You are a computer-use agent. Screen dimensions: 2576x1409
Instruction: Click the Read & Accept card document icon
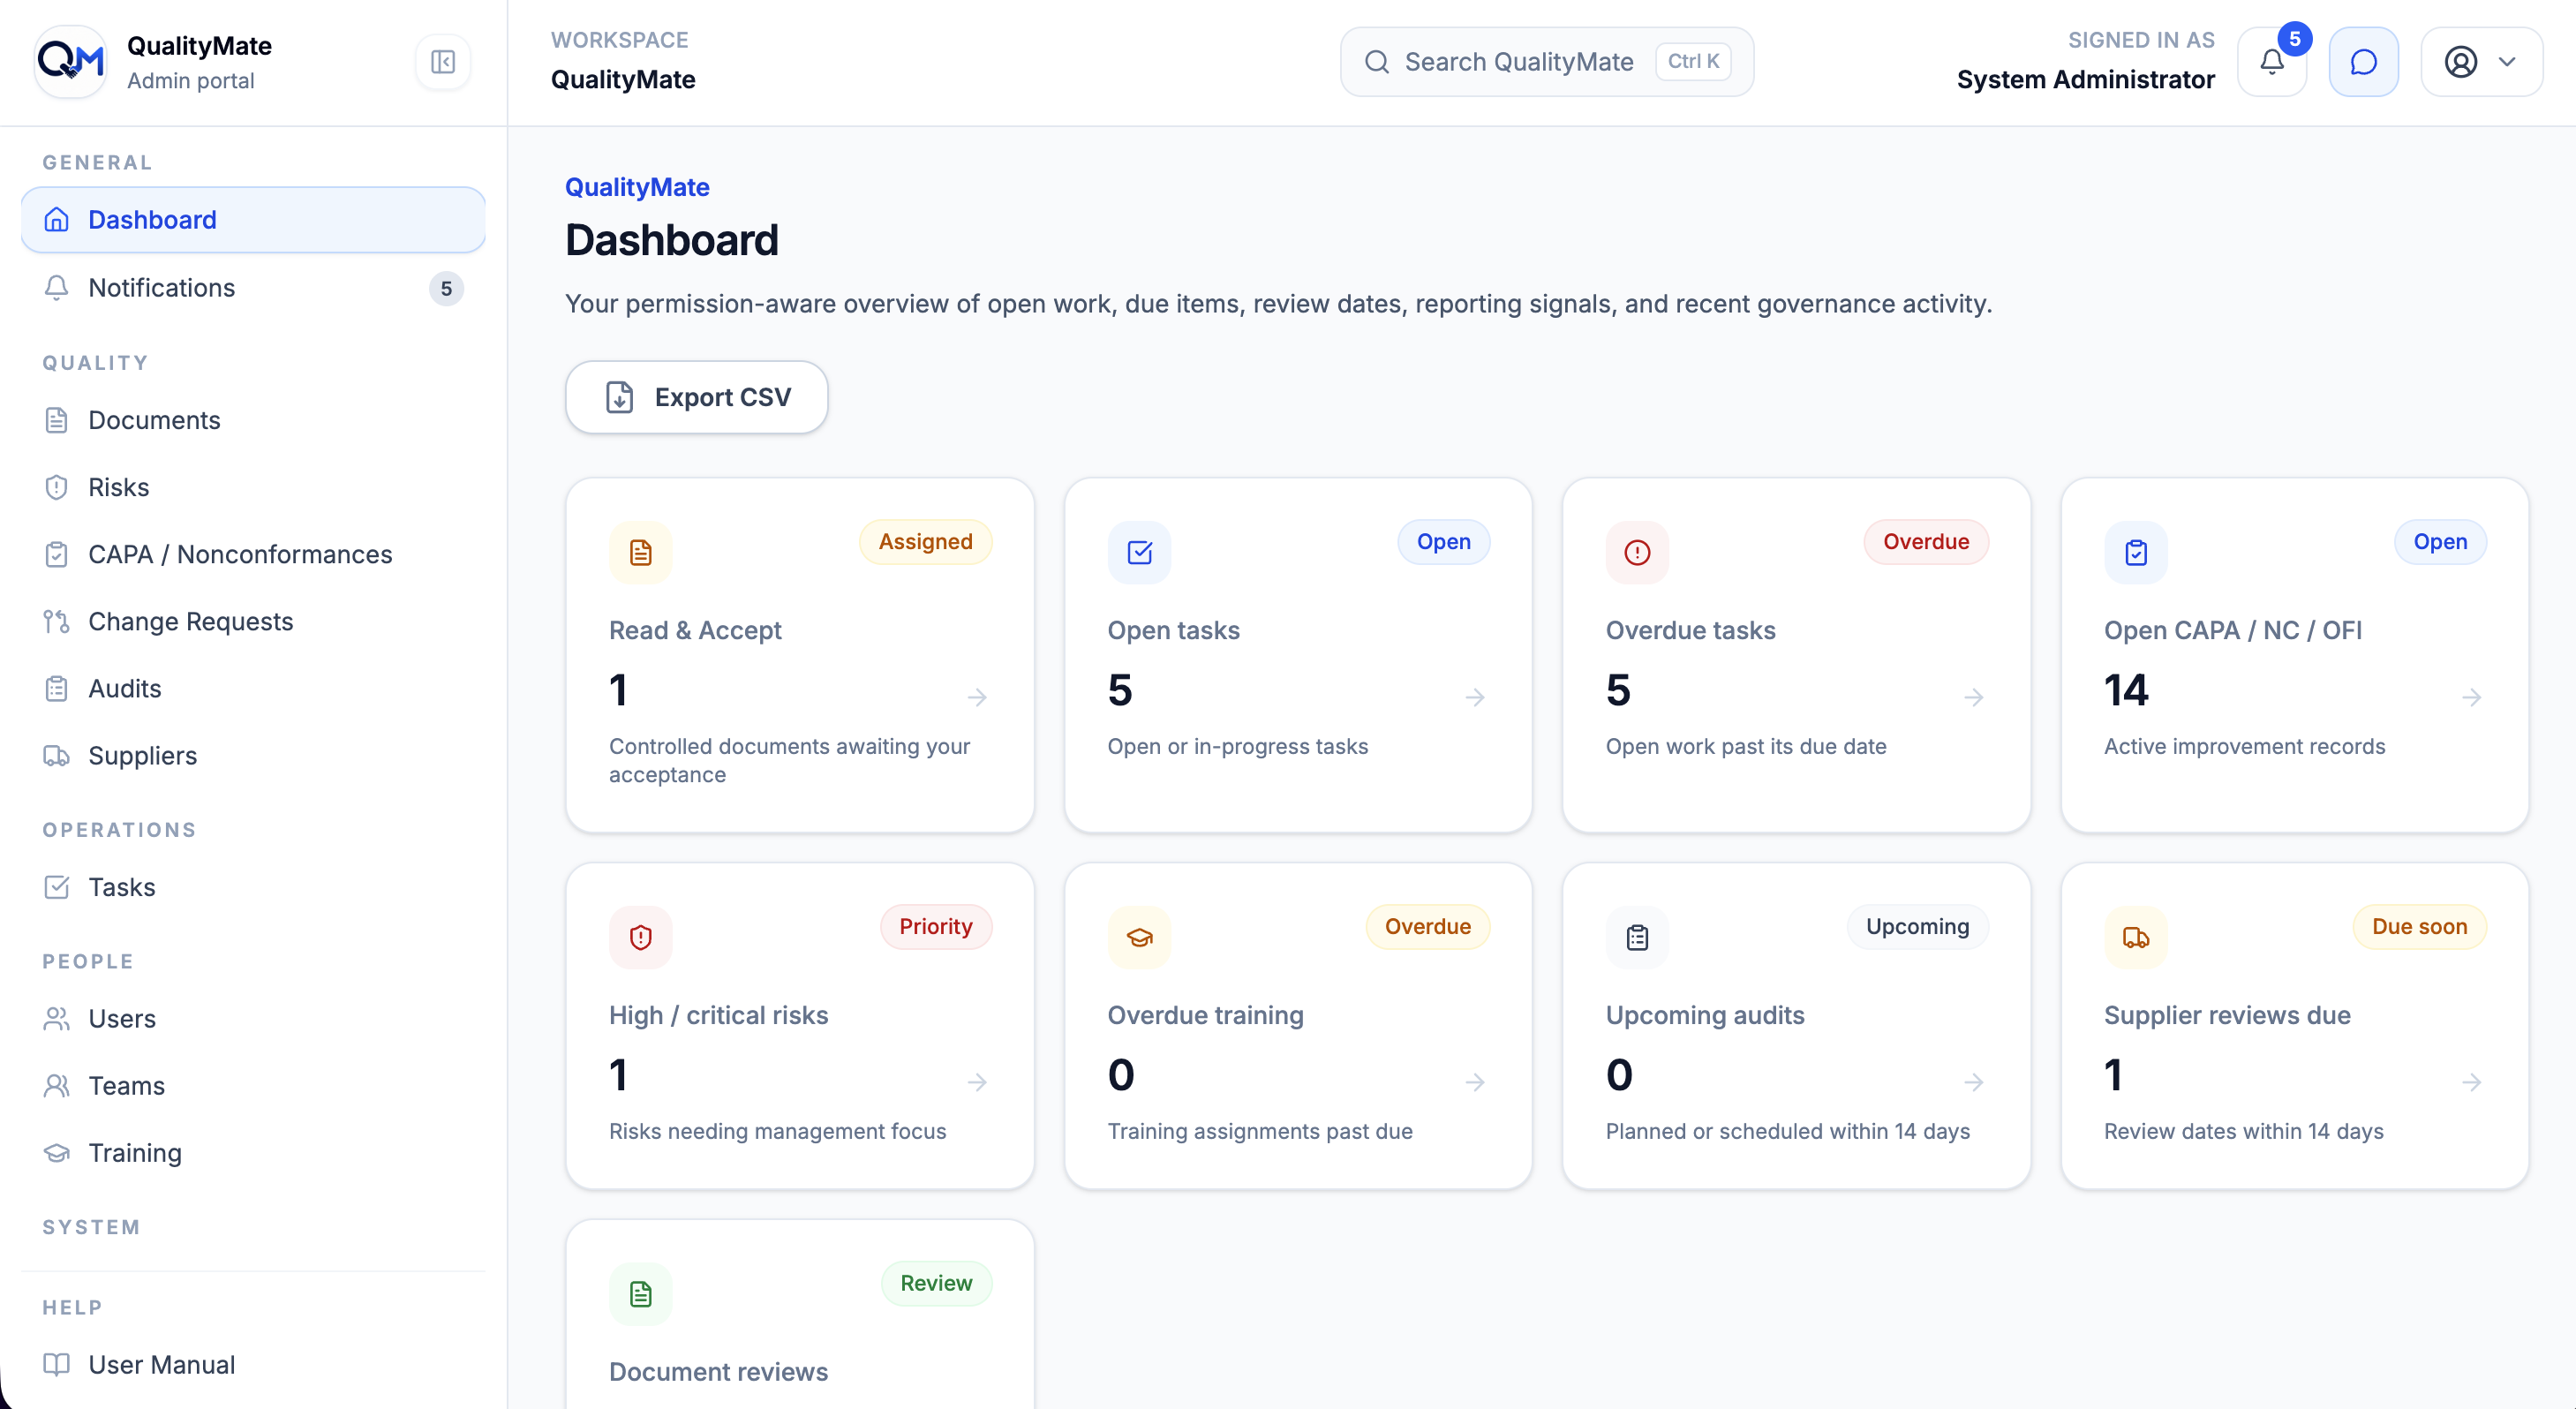(x=641, y=552)
